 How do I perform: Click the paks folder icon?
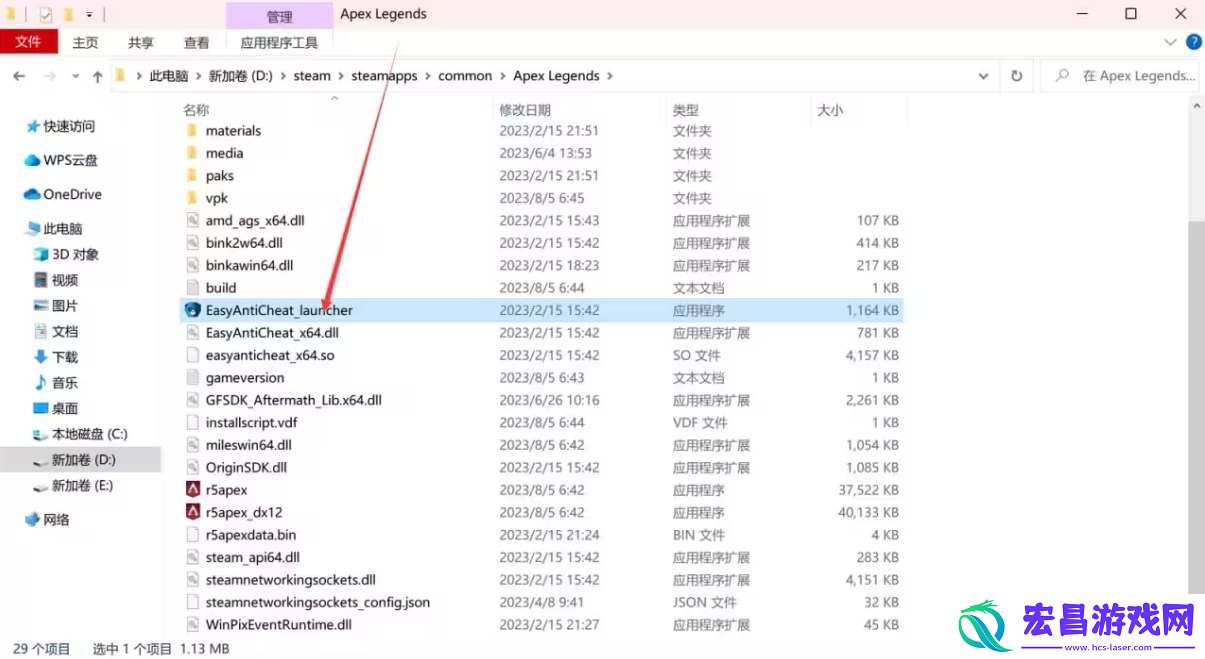coord(193,176)
